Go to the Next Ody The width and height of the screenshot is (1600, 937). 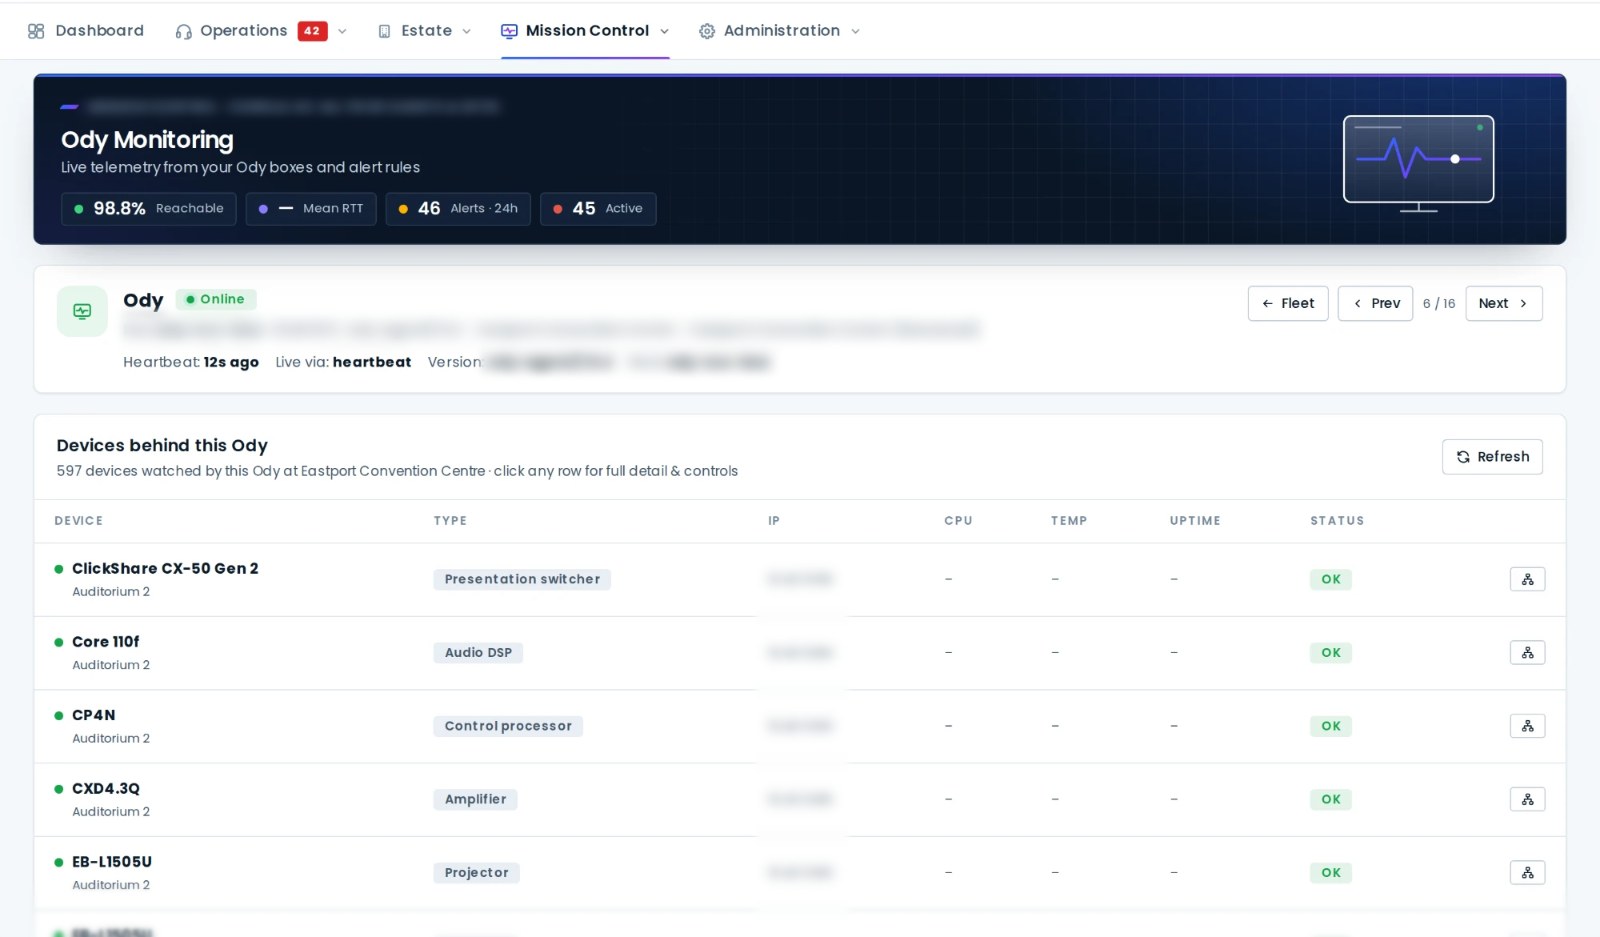(1503, 304)
